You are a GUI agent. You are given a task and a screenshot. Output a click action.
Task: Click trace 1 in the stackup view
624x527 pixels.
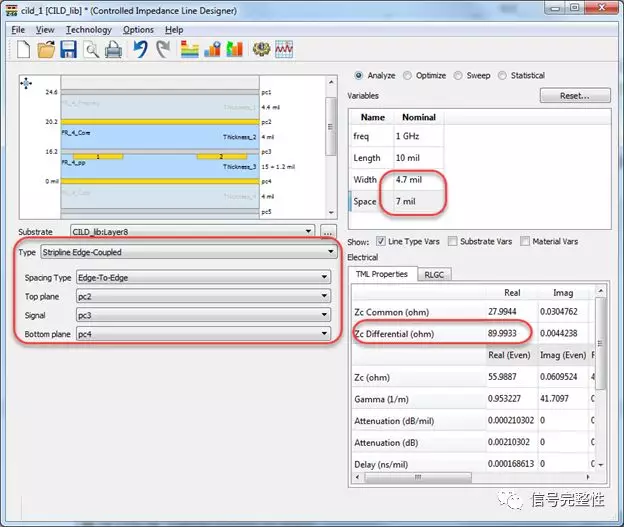click(x=98, y=156)
